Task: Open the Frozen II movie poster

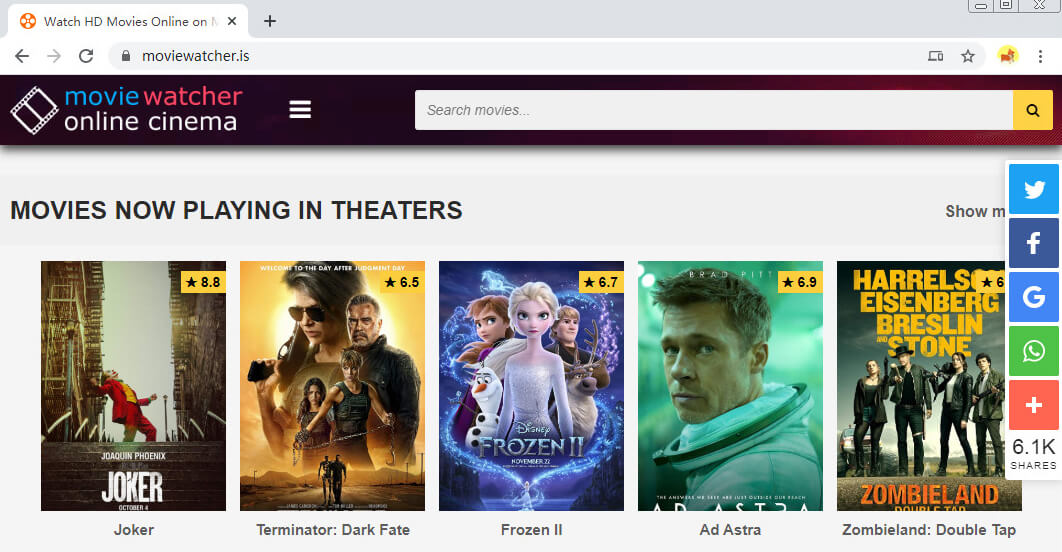Action: [532, 386]
